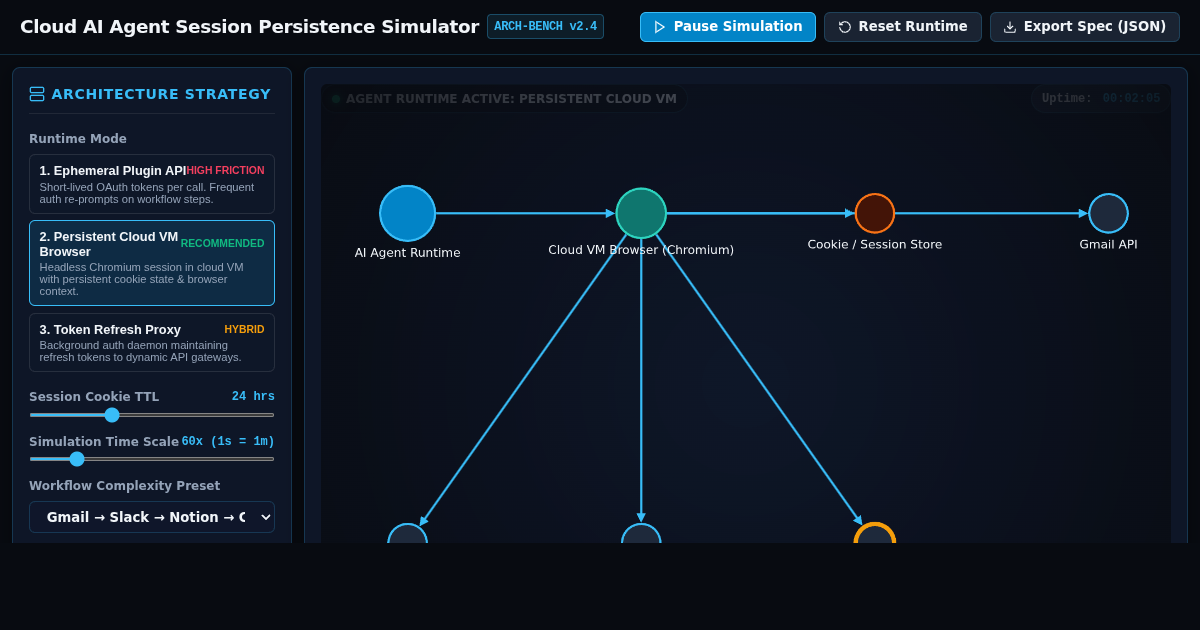1200x630 pixels.
Task: Click the Session Cookie TTL slider handle
Action: click(x=112, y=415)
